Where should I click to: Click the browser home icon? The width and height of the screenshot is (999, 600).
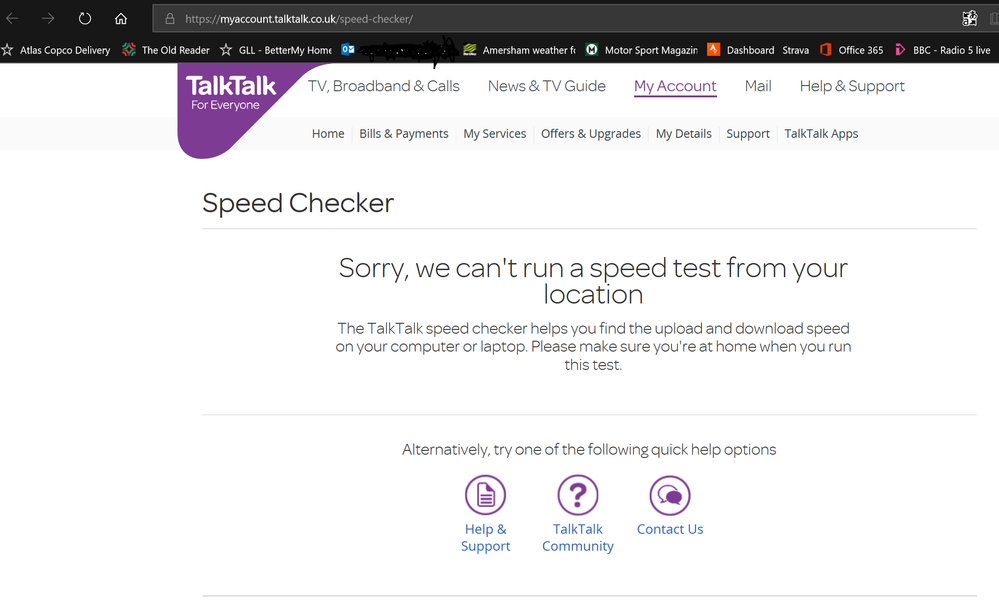tap(121, 18)
